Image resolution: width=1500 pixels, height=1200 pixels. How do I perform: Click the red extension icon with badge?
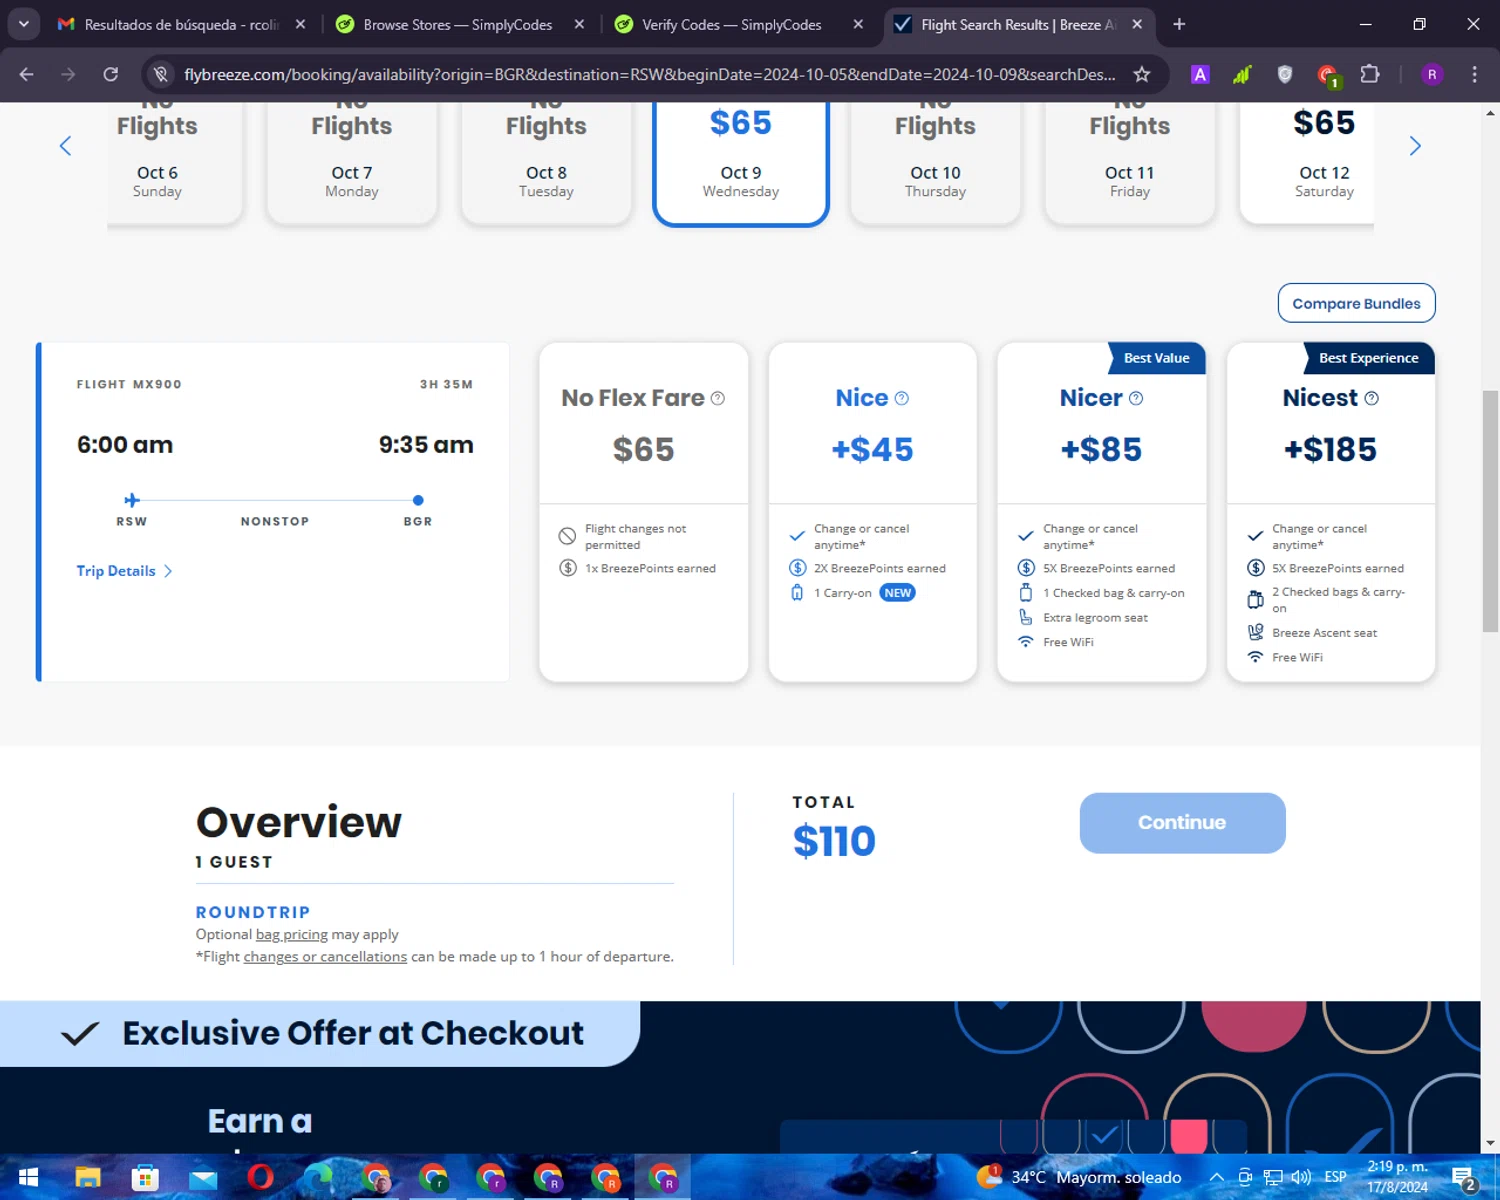point(1328,75)
